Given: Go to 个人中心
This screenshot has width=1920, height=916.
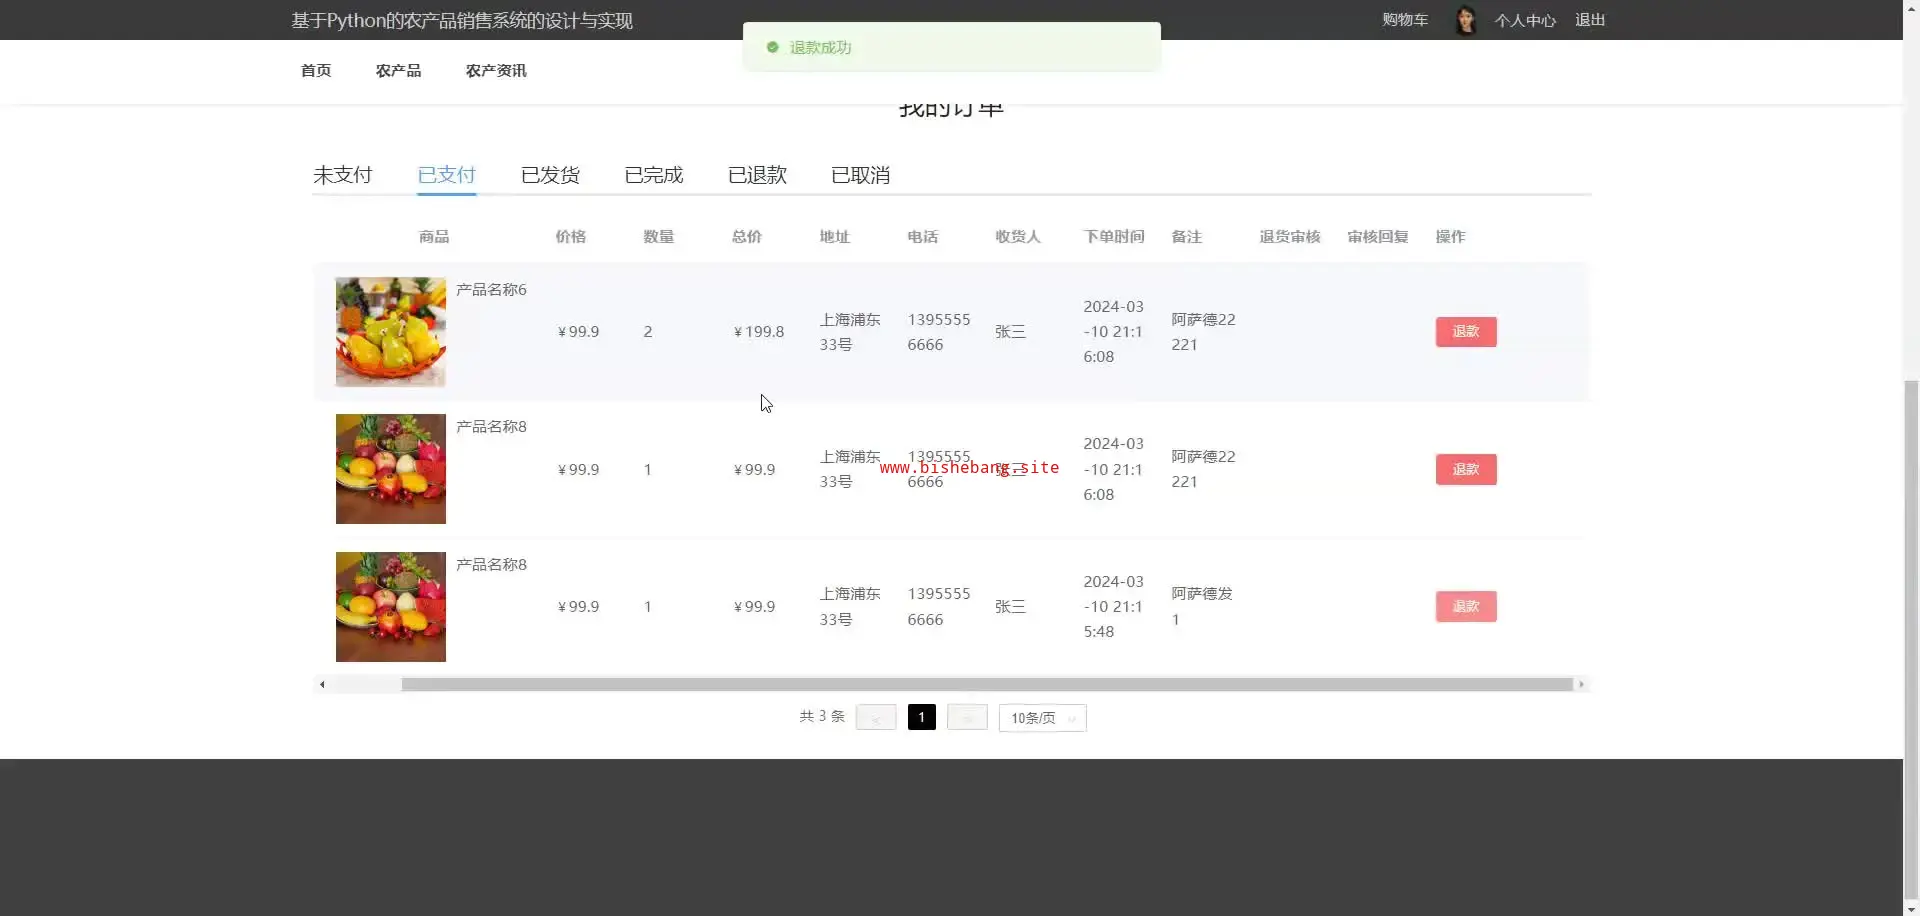Looking at the screenshot, I should pos(1525,20).
